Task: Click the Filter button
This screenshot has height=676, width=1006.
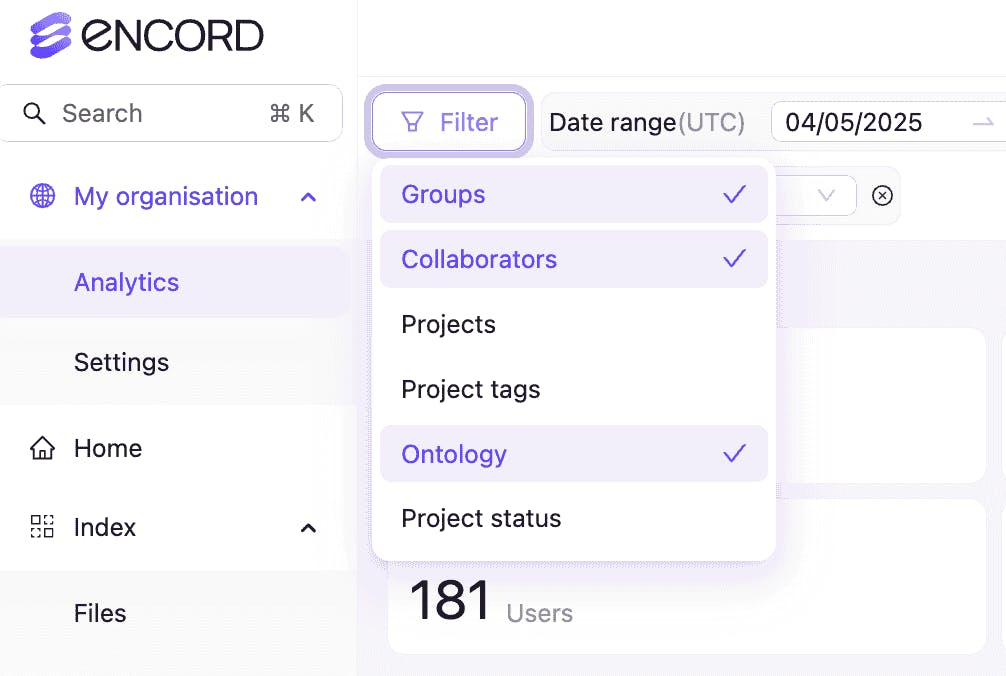Action: 449,122
